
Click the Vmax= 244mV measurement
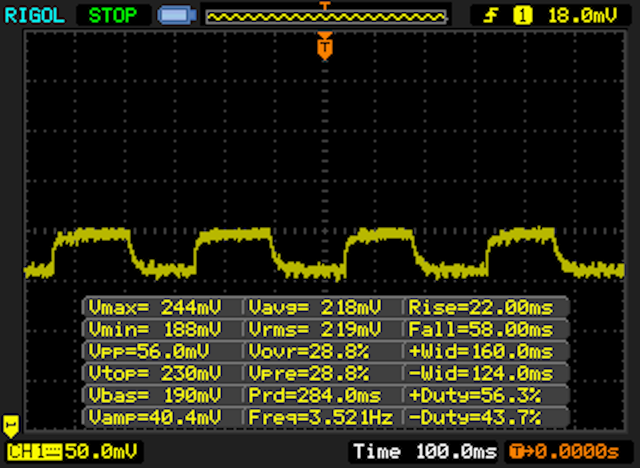(x=155, y=308)
